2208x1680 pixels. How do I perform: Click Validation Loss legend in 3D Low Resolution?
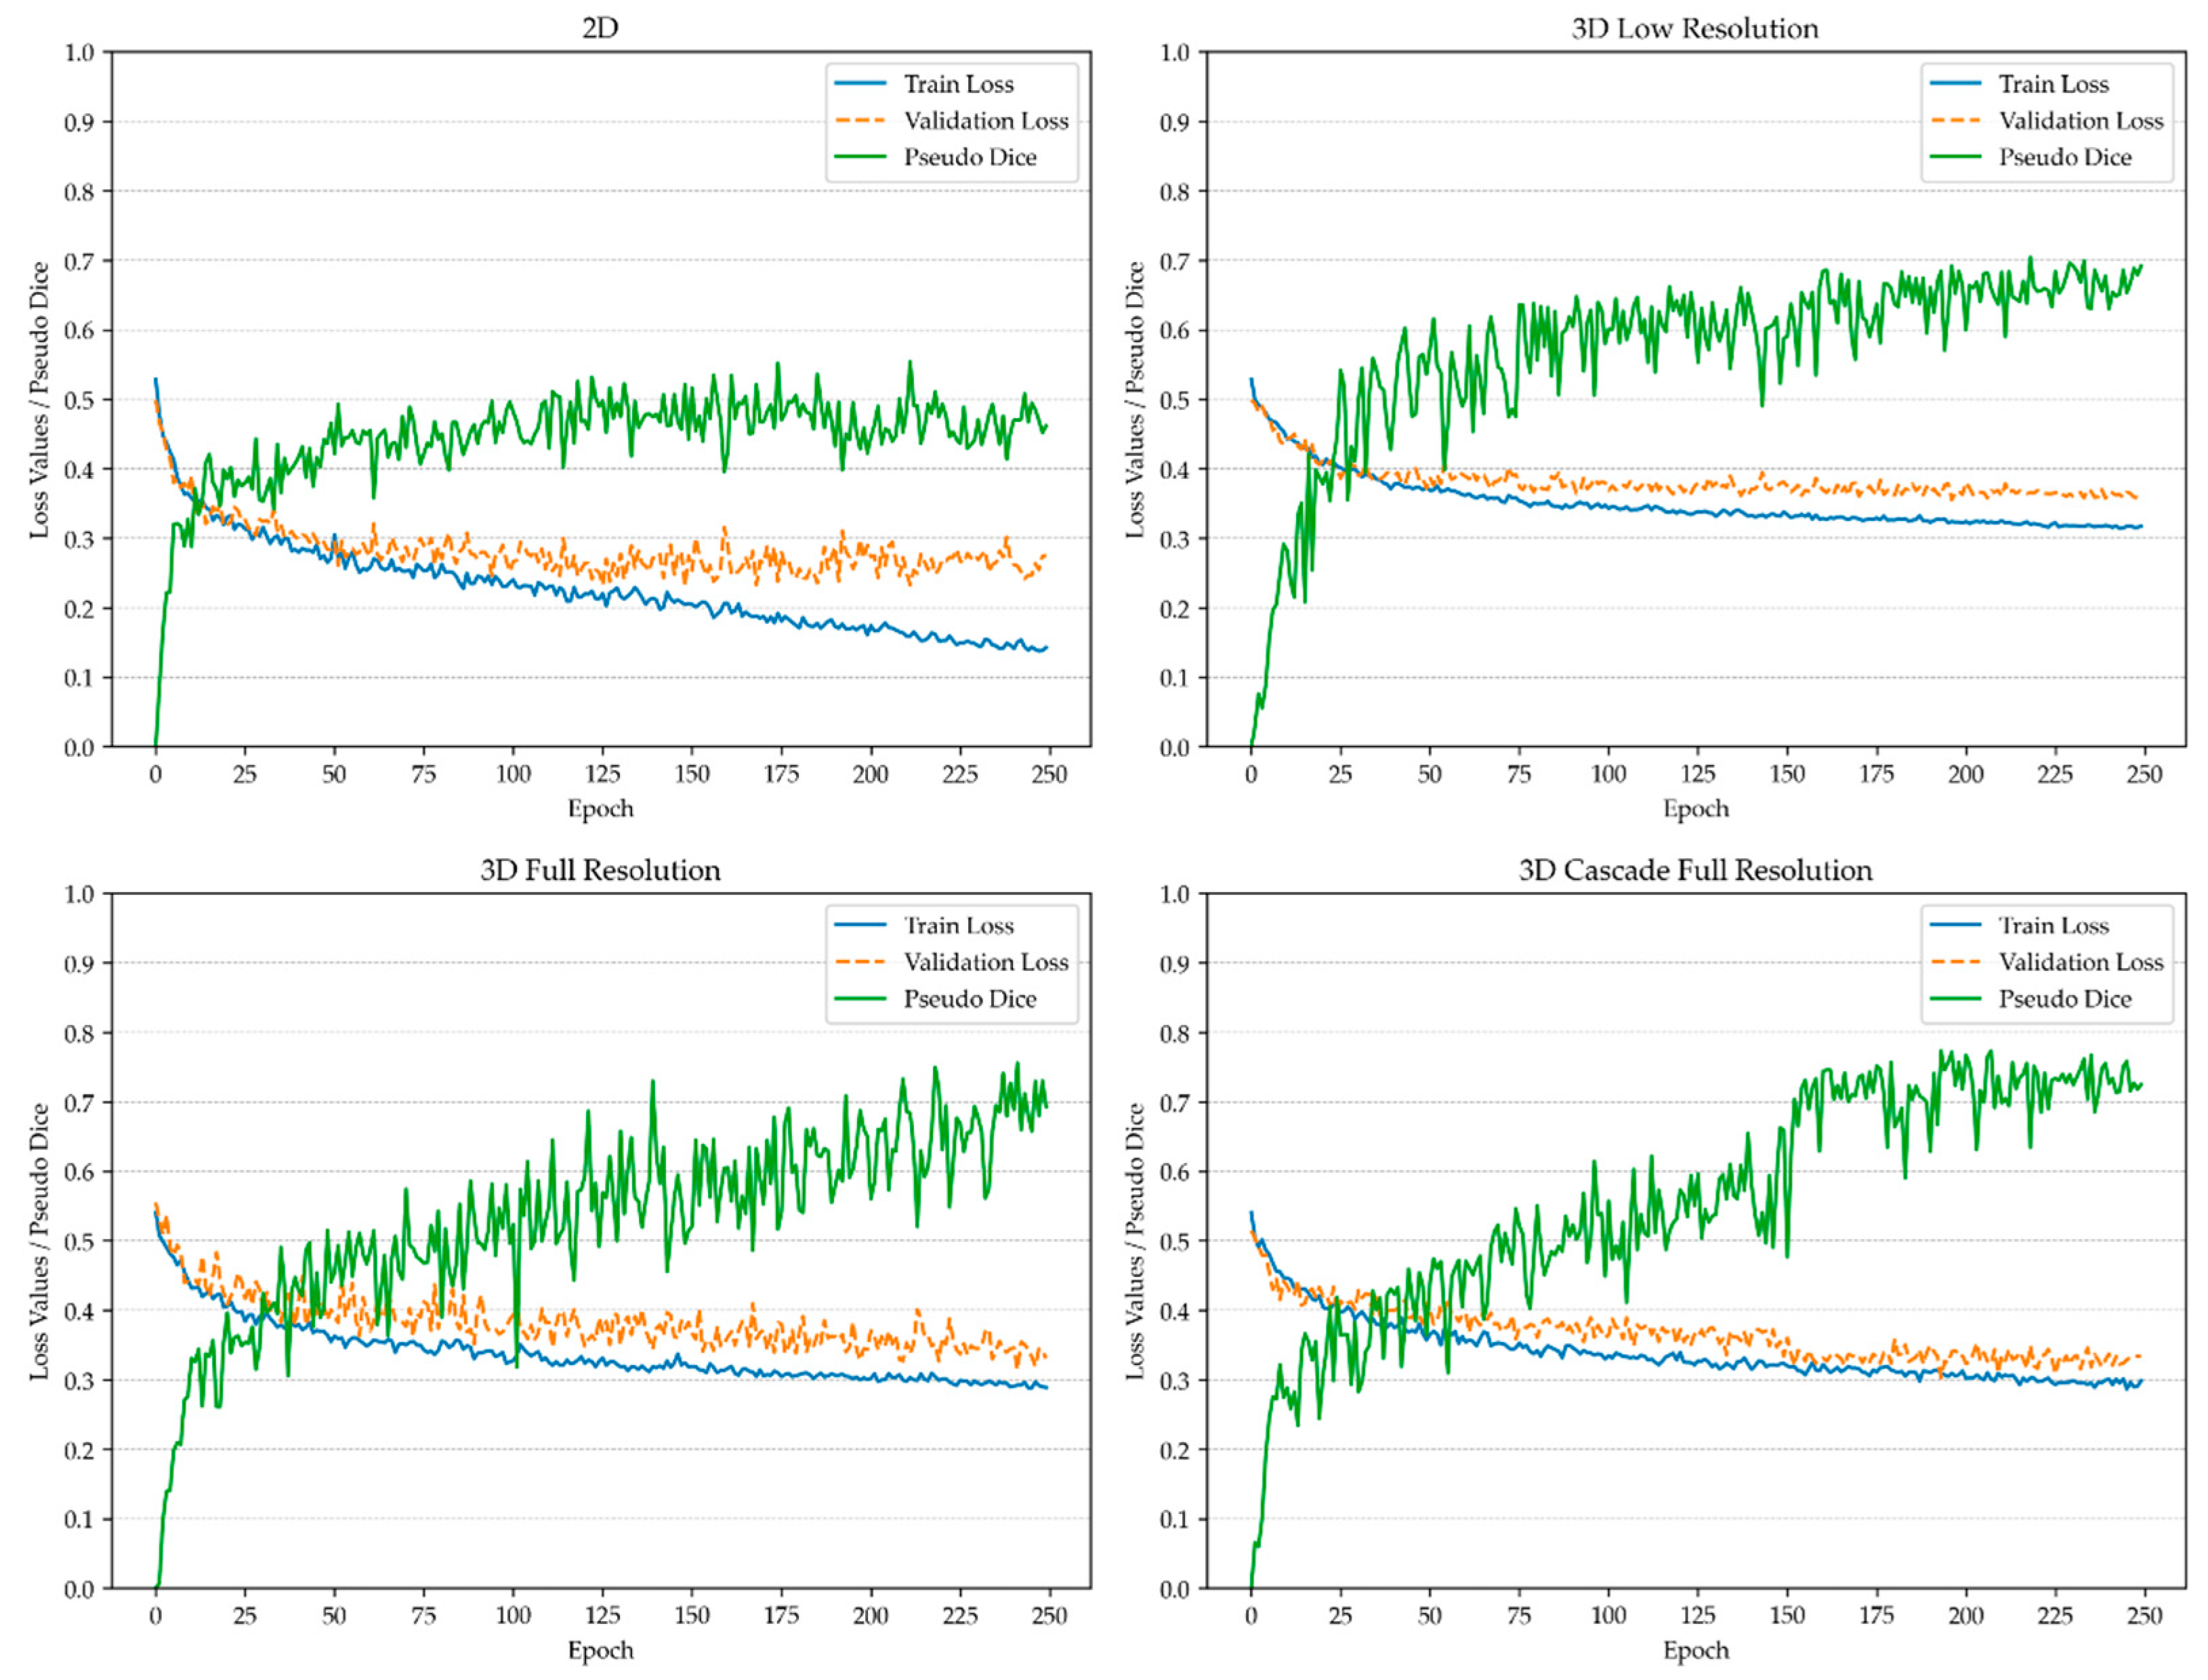click(x=2080, y=121)
